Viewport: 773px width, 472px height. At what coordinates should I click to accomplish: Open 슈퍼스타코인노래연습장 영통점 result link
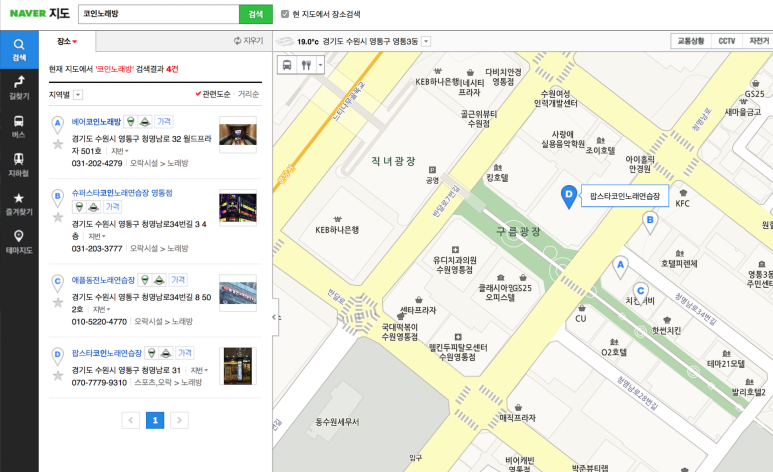(122, 193)
